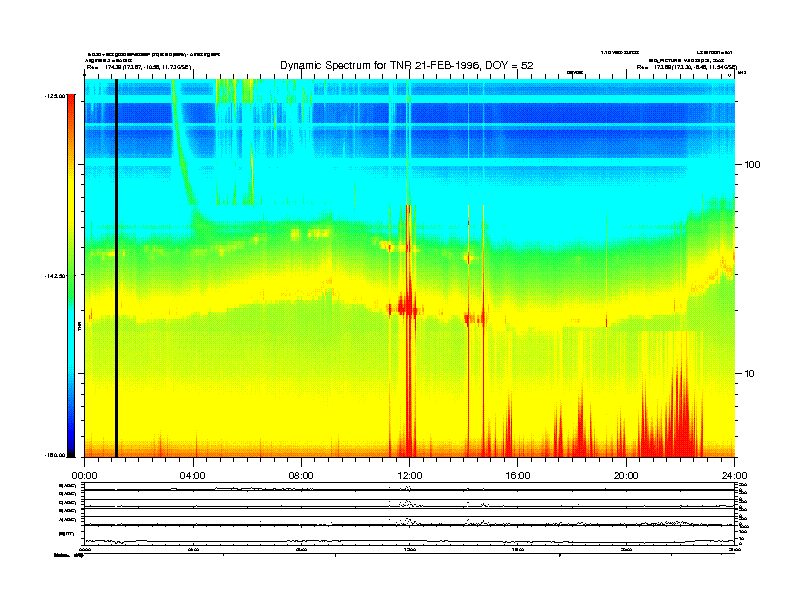Select the 00:00 time axis label
The height and width of the screenshot is (612, 792).
[x=84, y=476]
